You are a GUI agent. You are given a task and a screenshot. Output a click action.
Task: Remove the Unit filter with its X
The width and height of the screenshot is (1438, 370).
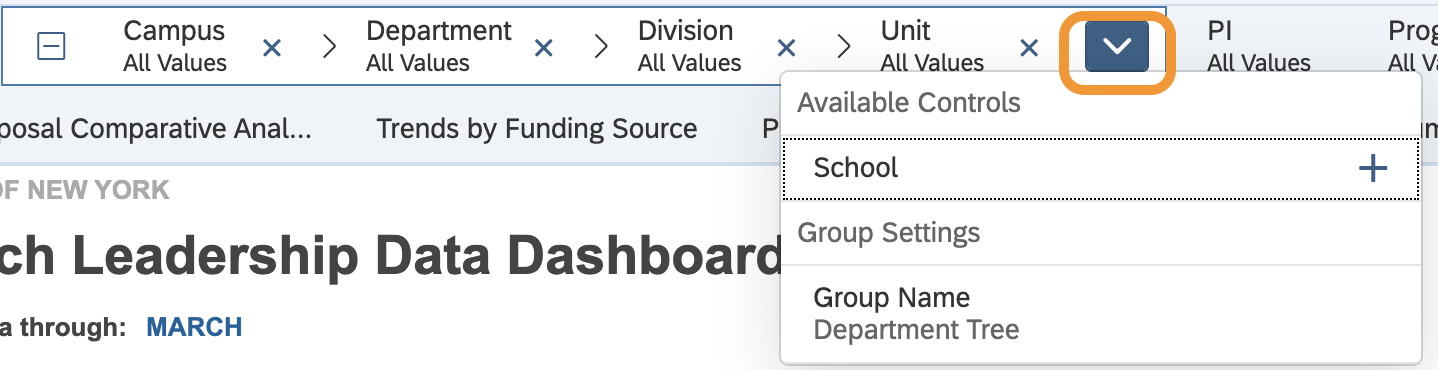(1029, 47)
